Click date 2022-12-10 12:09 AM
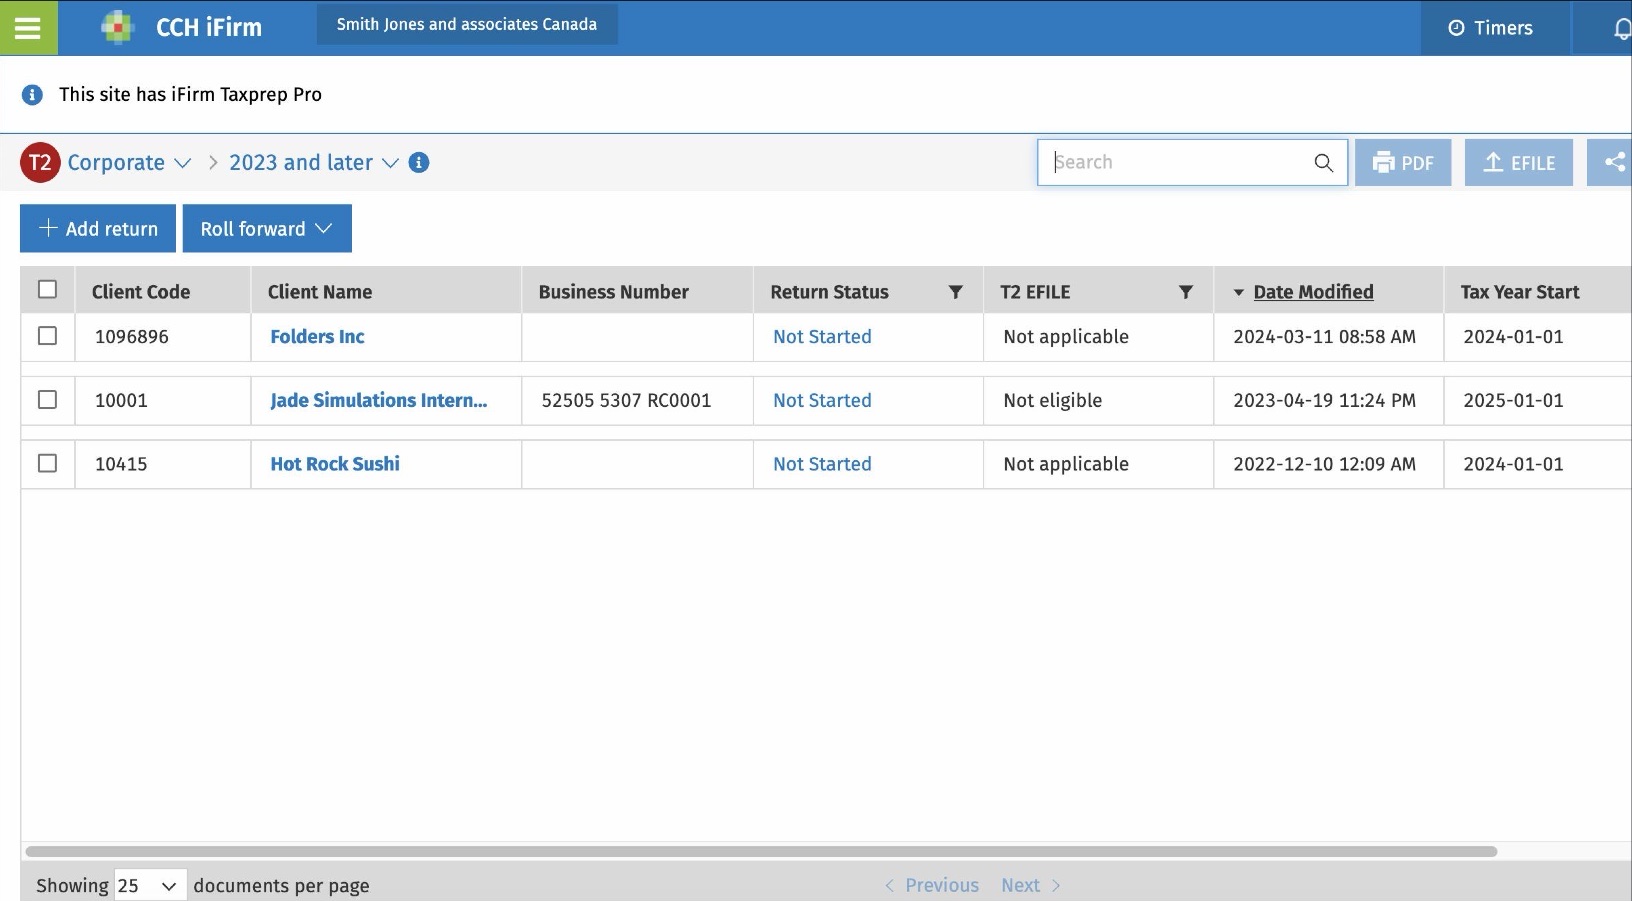 [1324, 464]
